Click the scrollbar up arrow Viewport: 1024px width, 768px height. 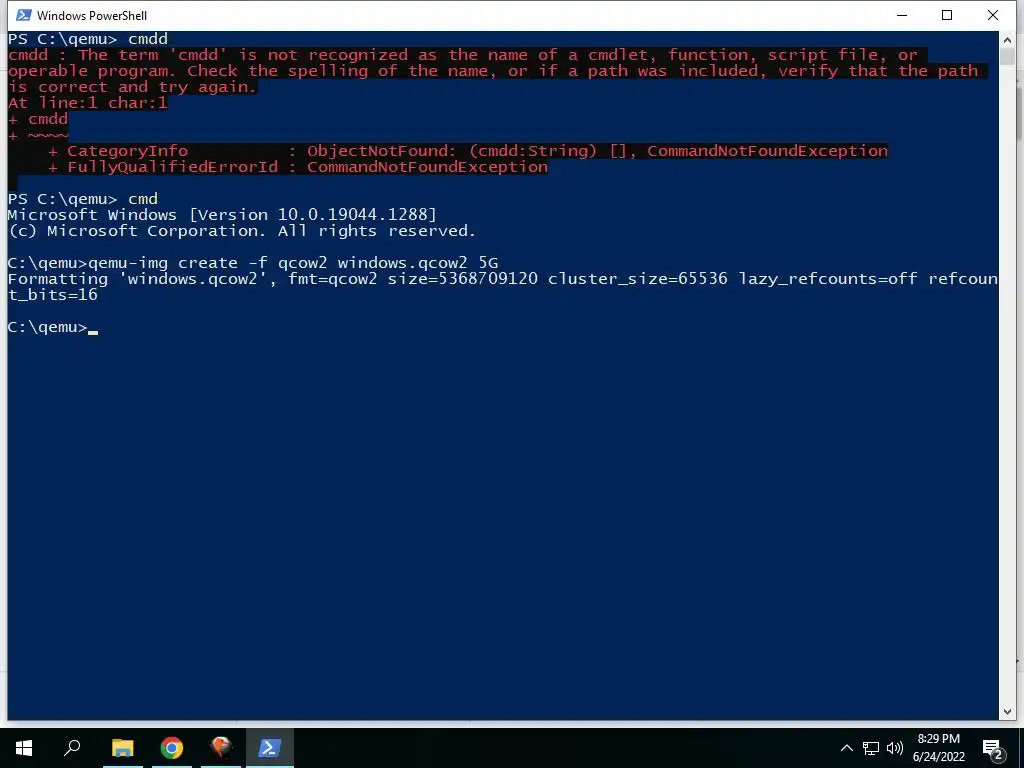[x=1007, y=40]
